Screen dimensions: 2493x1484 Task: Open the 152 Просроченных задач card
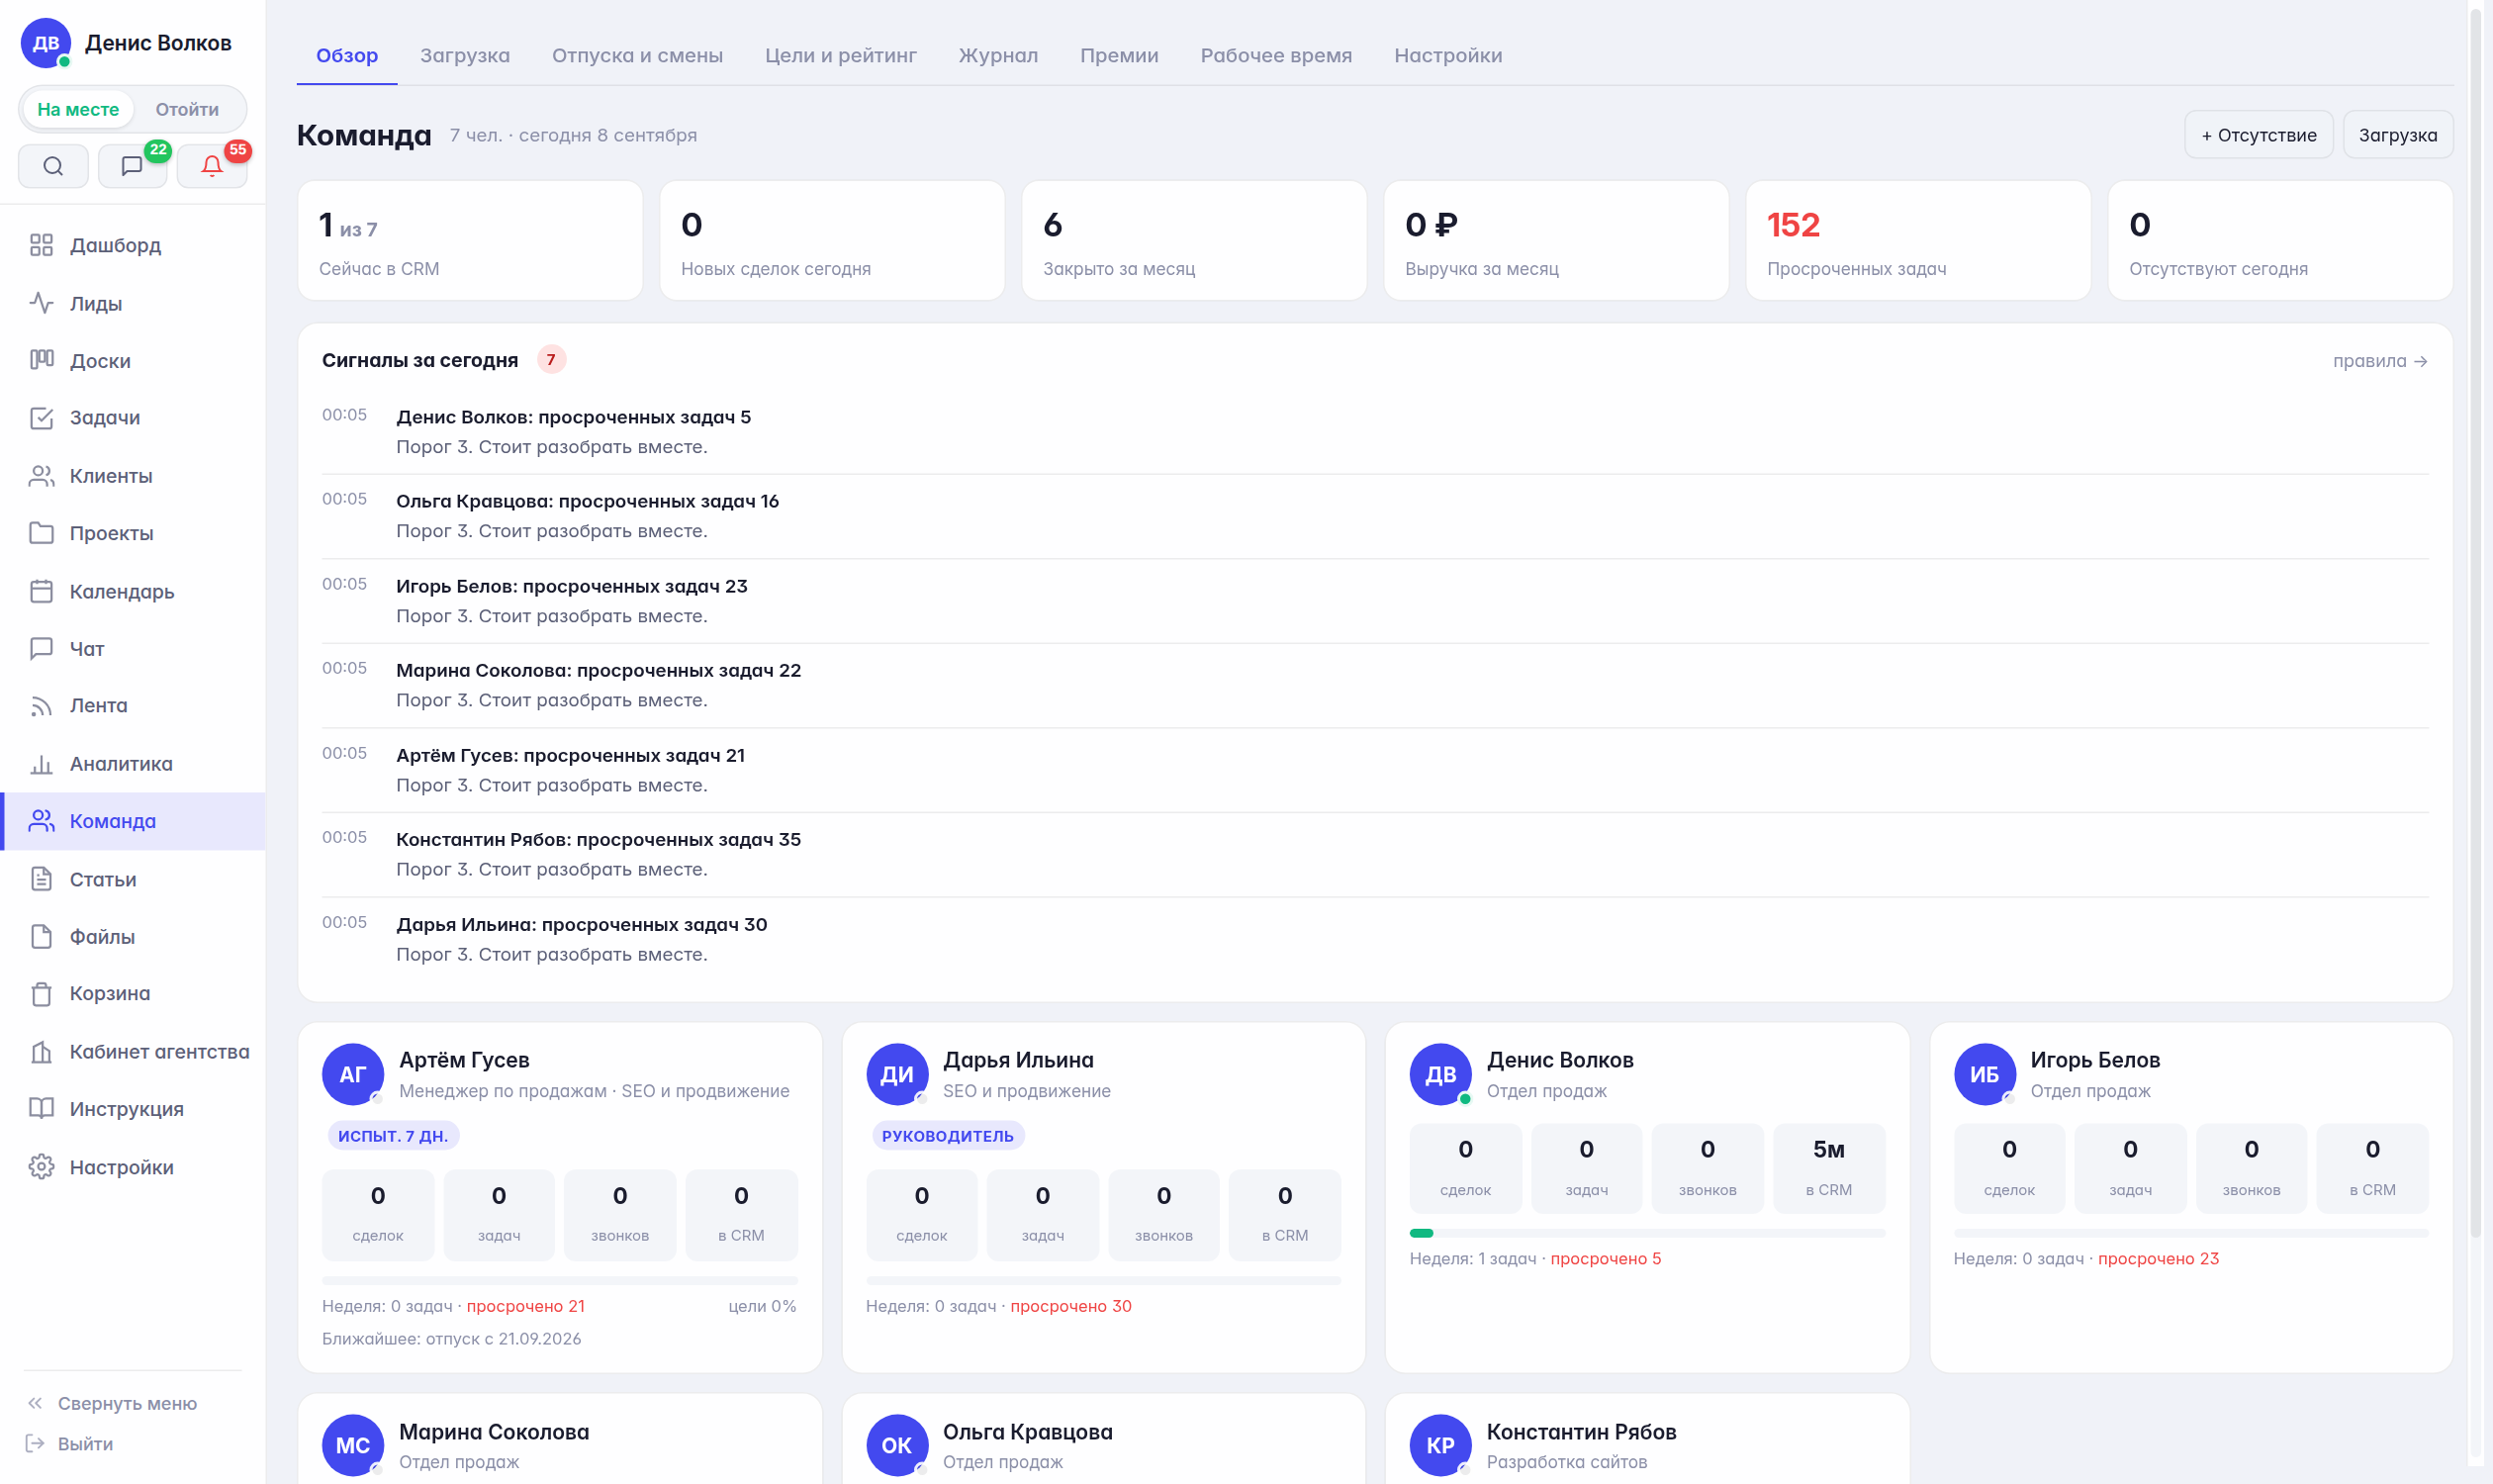pyautogui.click(x=1918, y=240)
